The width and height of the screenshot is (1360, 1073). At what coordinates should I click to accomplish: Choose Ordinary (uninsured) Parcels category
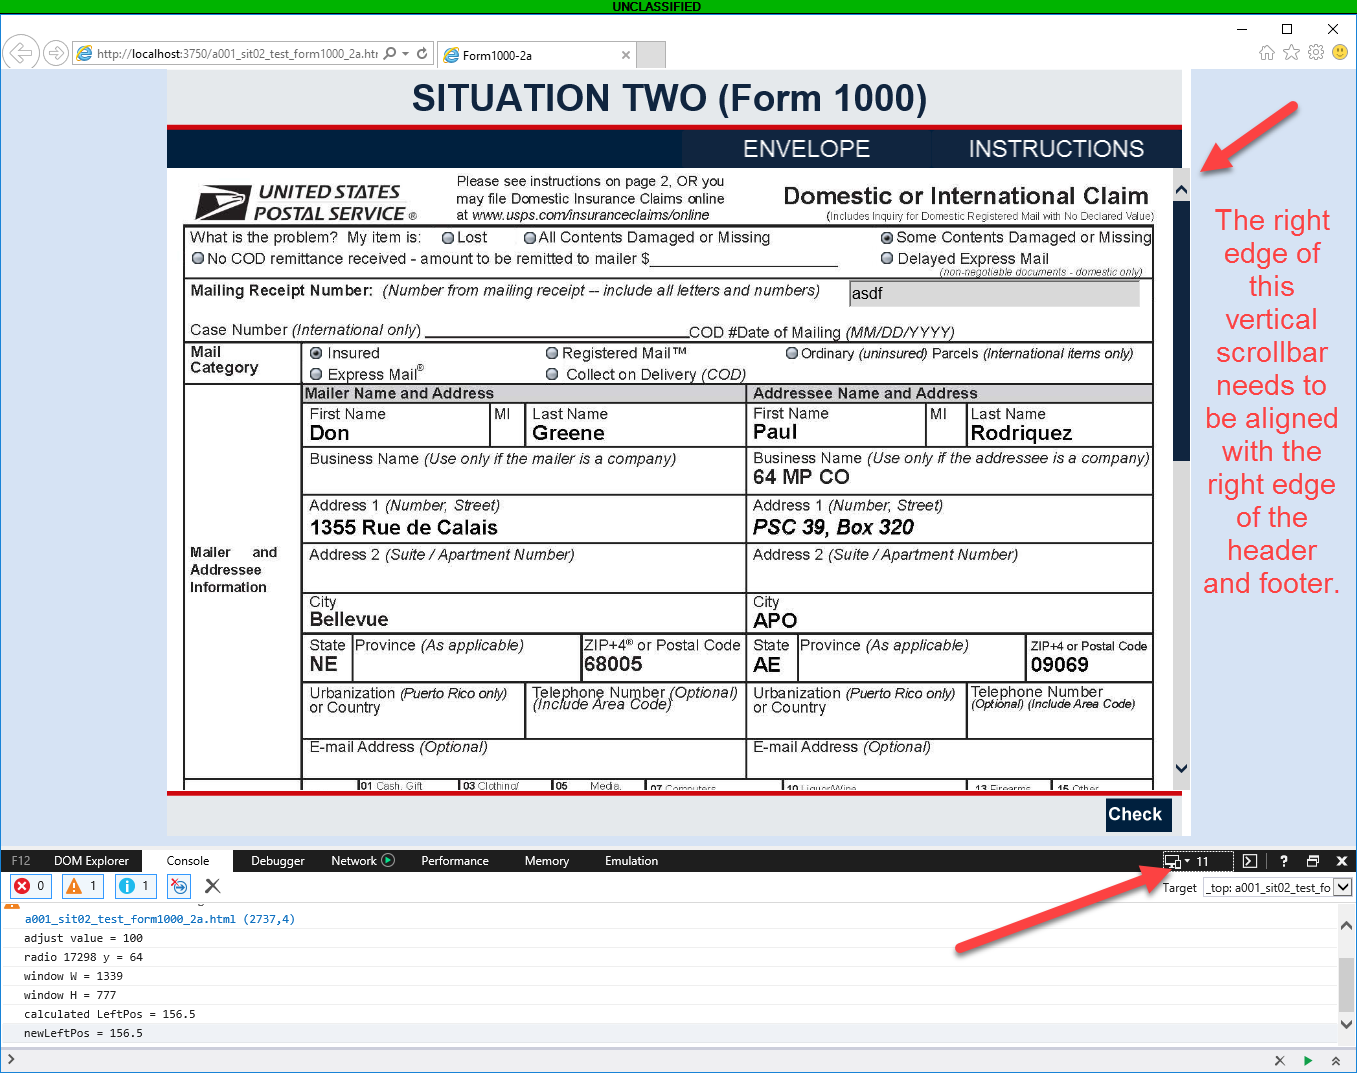792,353
